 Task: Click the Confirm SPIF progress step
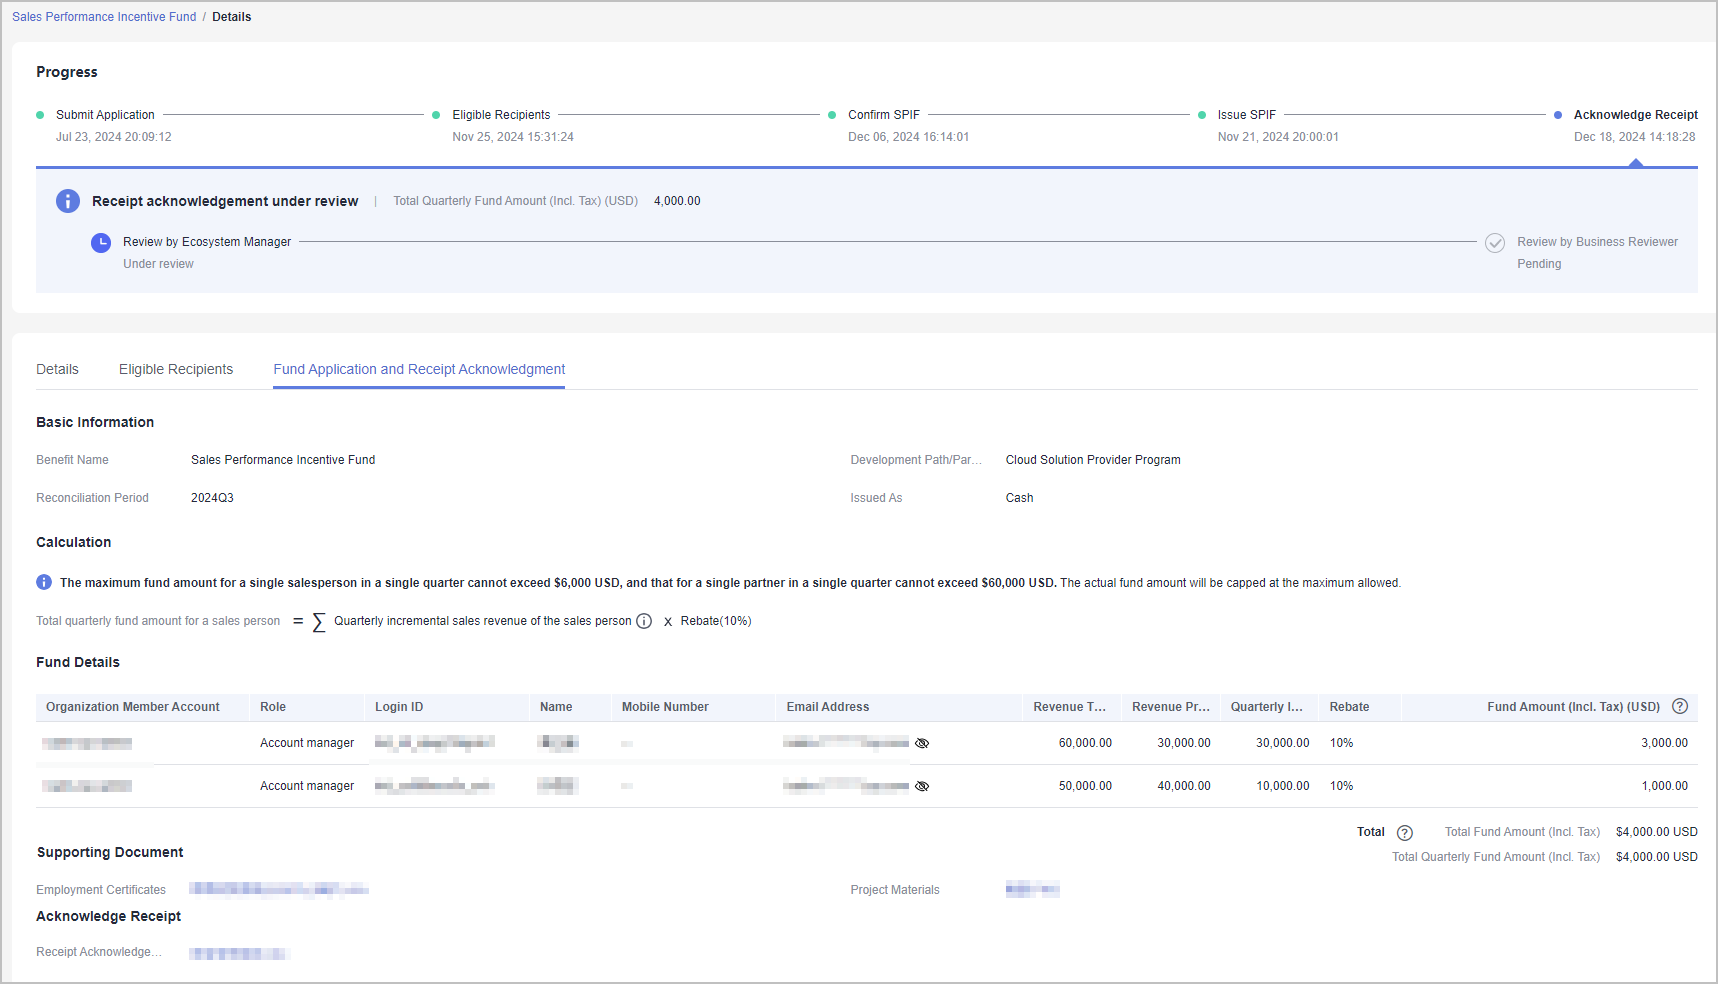click(883, 115)
